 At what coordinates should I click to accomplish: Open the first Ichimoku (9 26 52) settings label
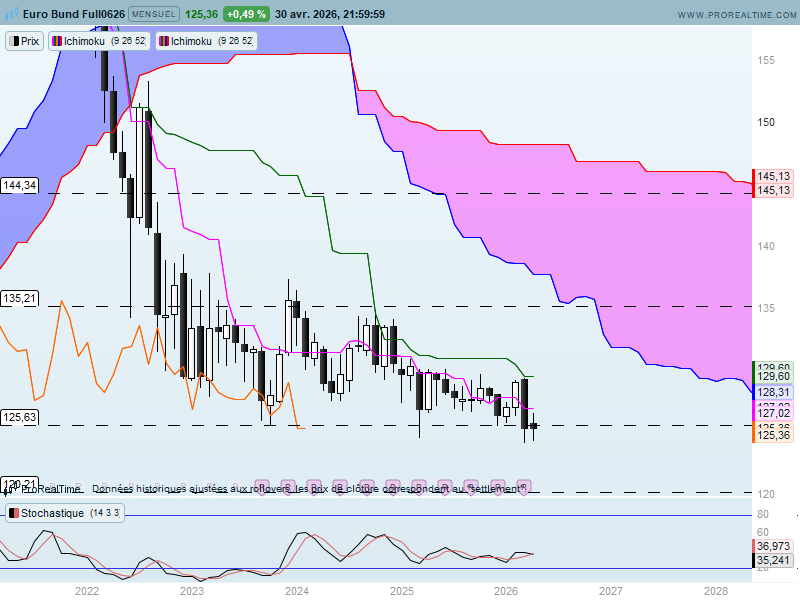98,41
